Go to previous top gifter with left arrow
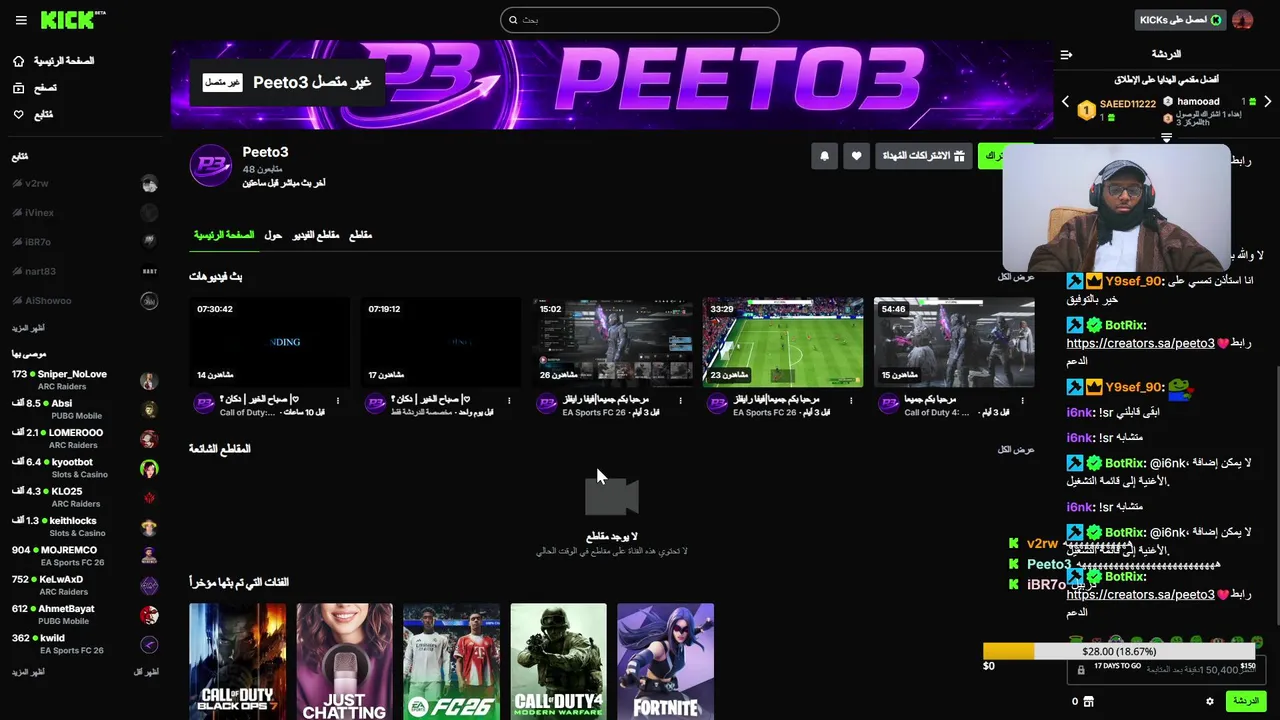This screenshot has height=720, width=1280. pyautogui.click(x=1065, y=102)
